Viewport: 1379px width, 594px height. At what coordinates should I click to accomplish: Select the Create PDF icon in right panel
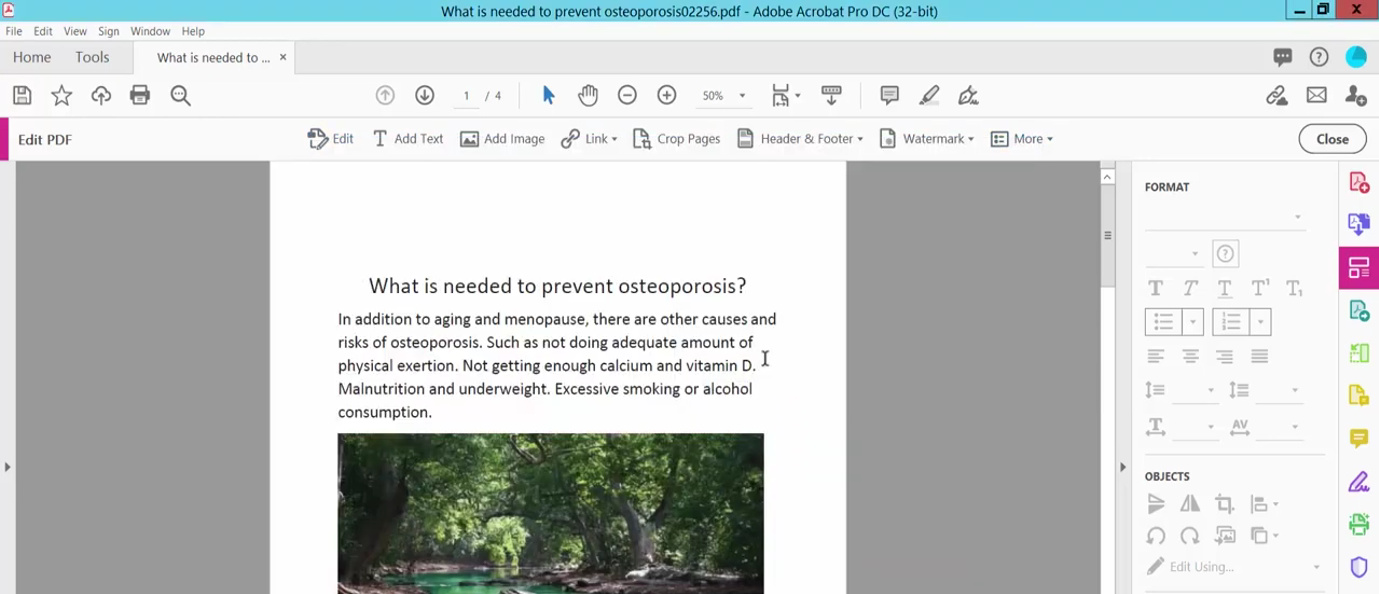[x=1358, y=181]
